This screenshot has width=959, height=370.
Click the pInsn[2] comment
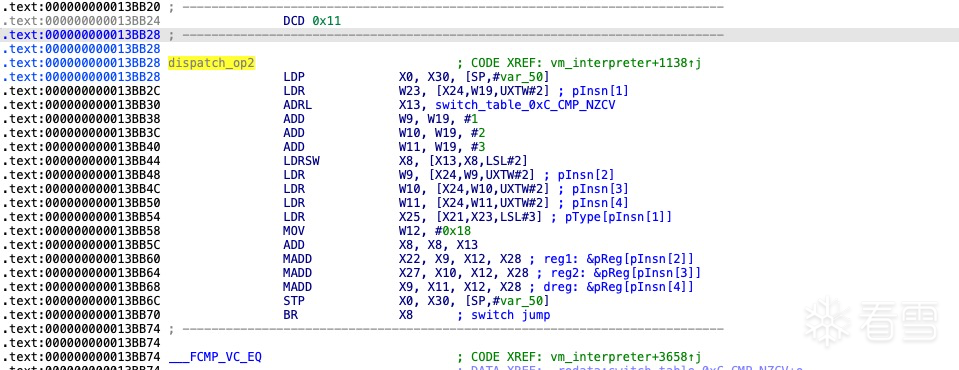(586, 175)
